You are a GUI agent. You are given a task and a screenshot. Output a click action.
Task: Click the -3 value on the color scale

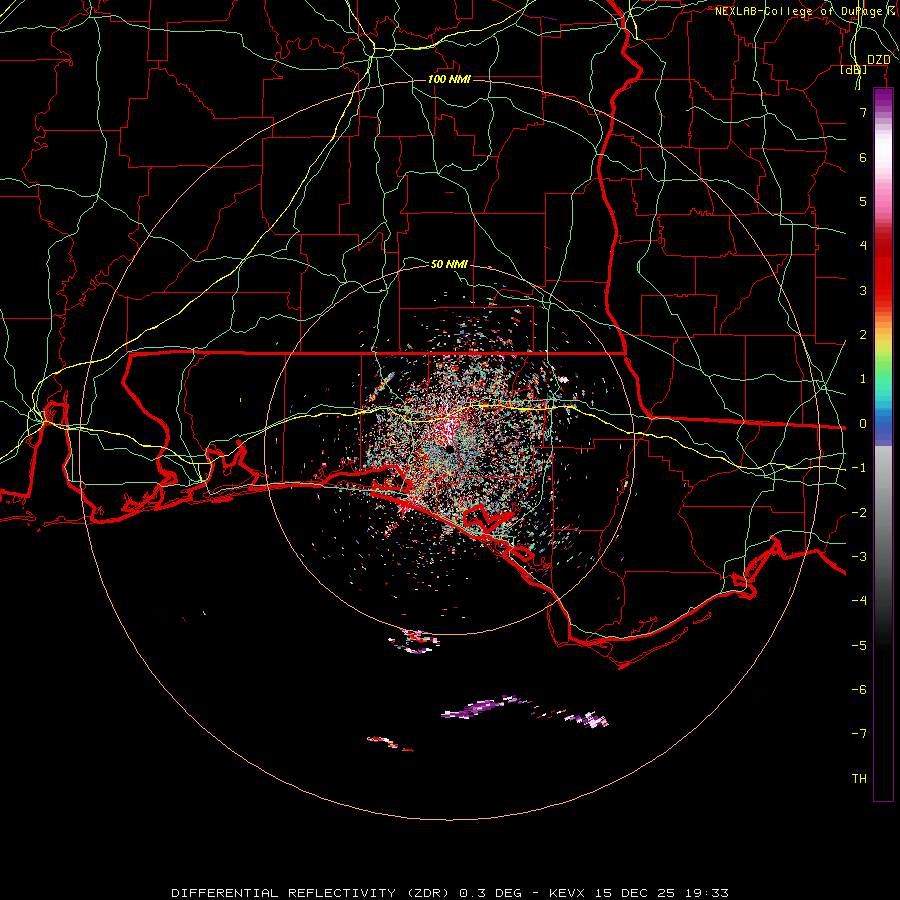click(x=859, y=557)
